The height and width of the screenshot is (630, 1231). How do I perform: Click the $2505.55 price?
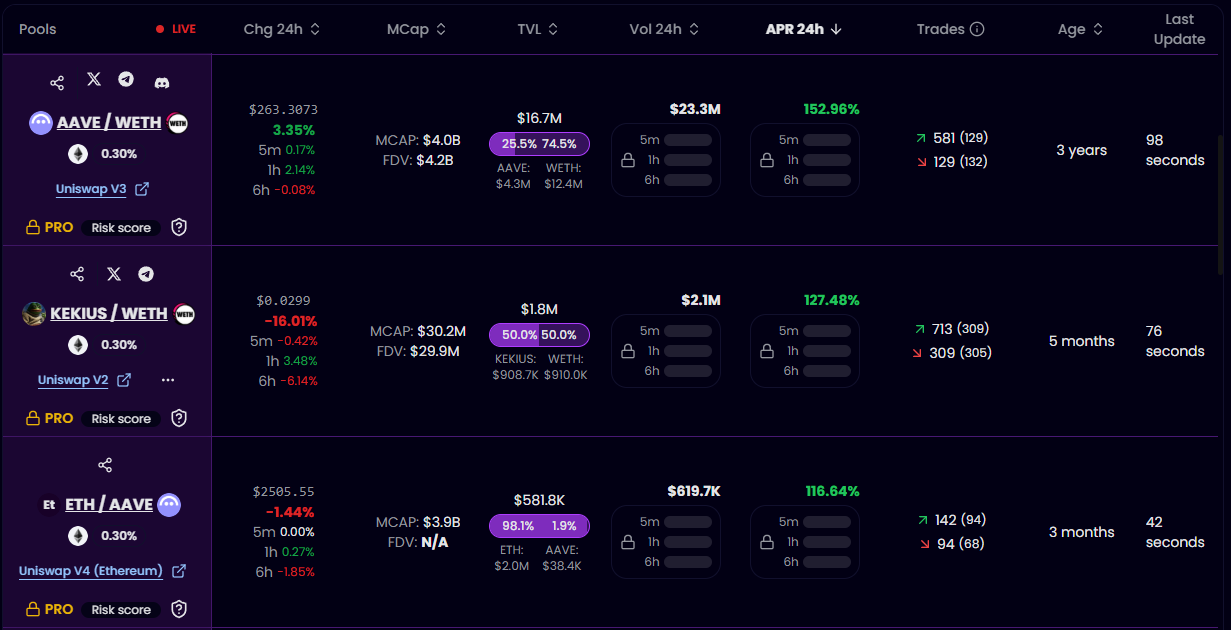pos(284,492)
